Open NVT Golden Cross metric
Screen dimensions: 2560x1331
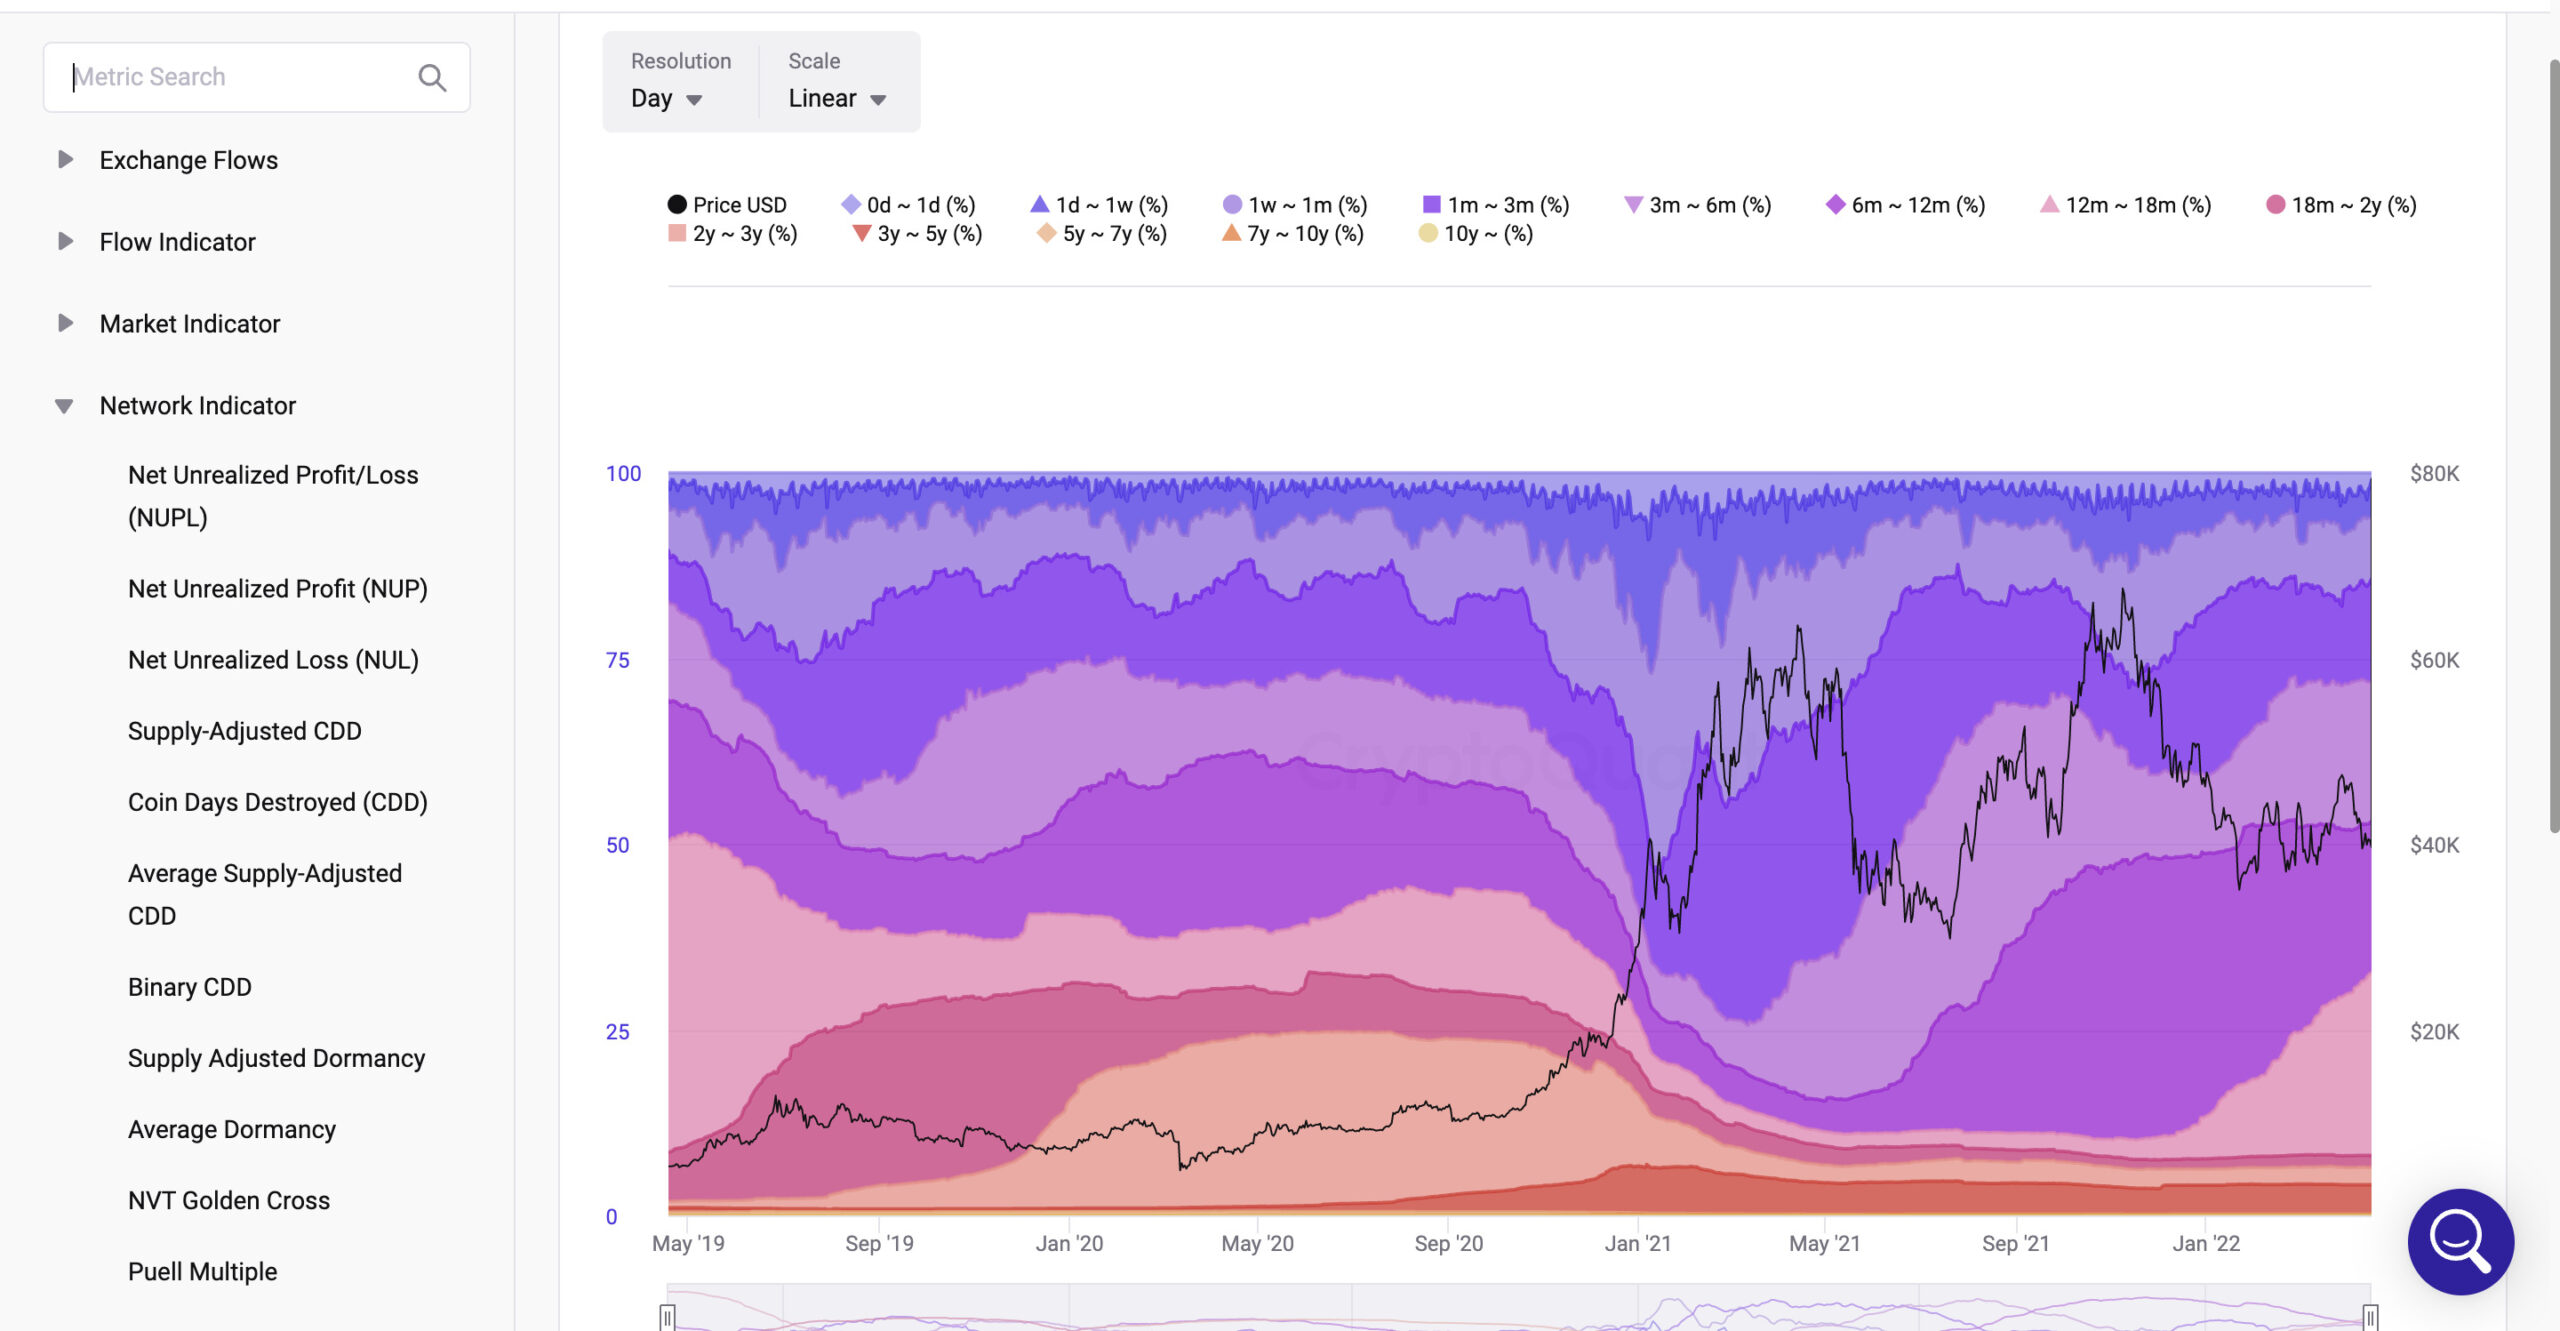pyautogui.click(x=229, y=1200)
